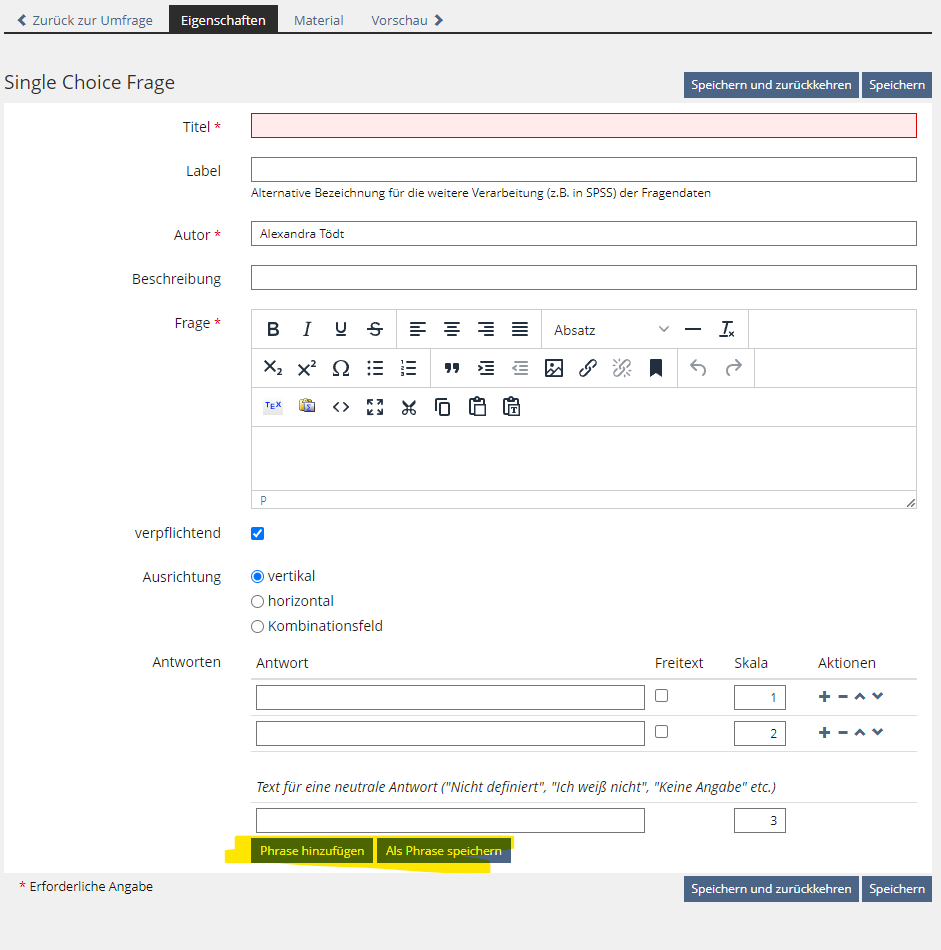Select Kombinationsfeld orientation
The width and height of the screenshot is (941, 950).
click(x=258, y=626)
